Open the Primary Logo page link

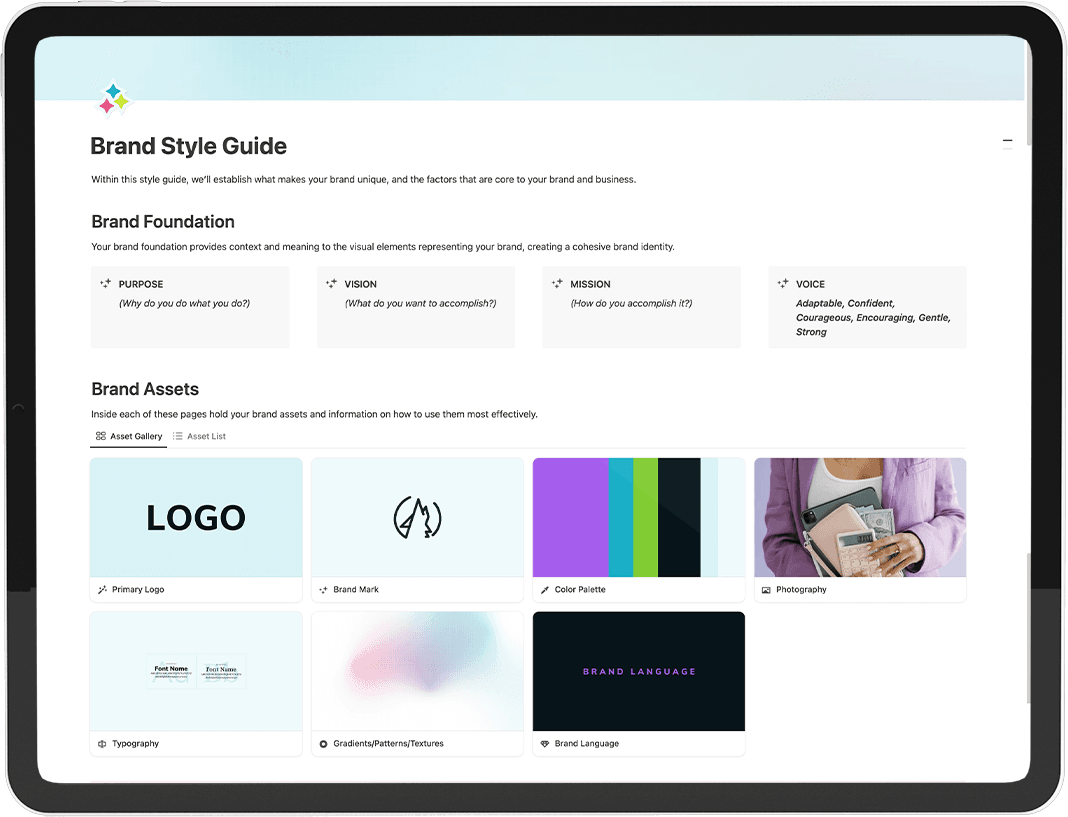tap(138, 590)
